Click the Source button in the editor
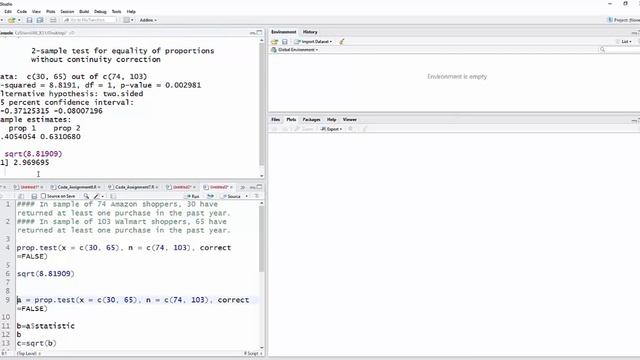The image size is (640, 360). click(231, 196)
